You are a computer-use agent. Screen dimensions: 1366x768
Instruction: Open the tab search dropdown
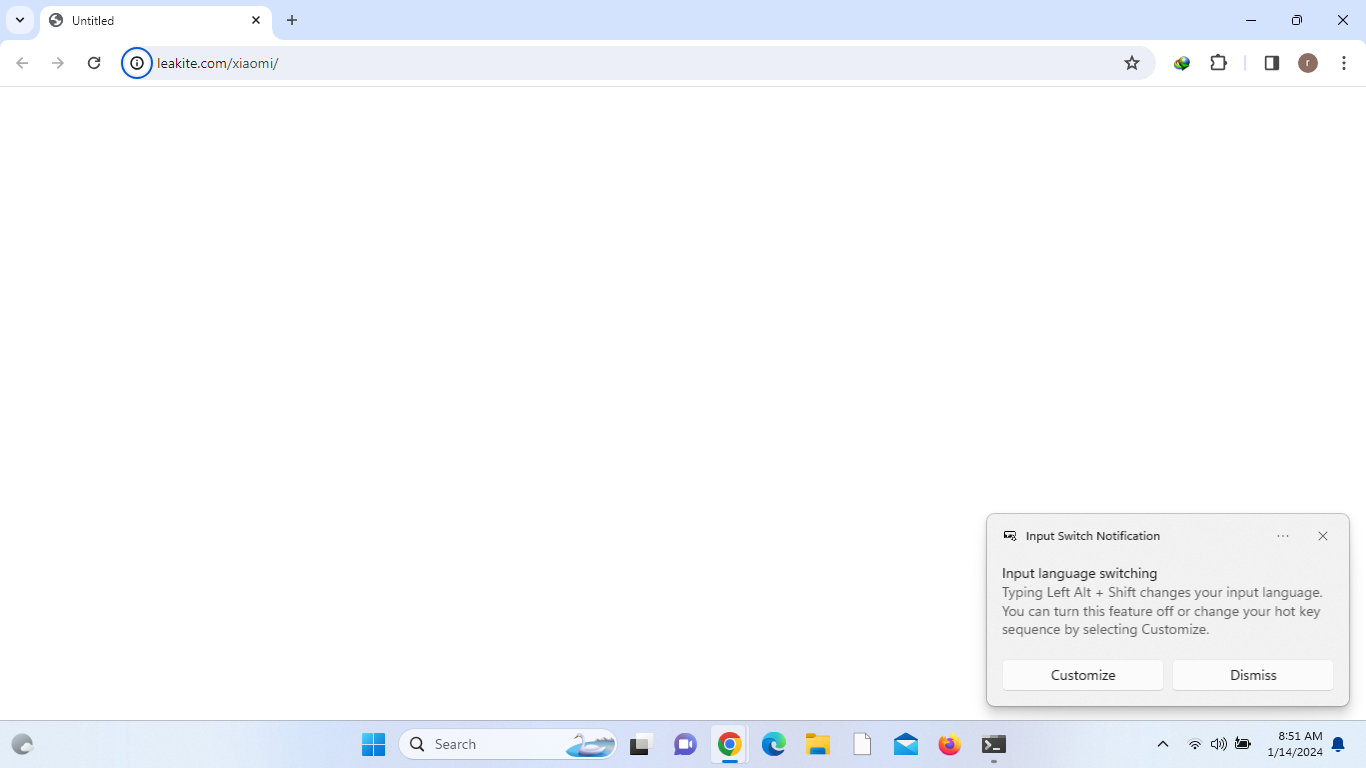pos(20,20)
